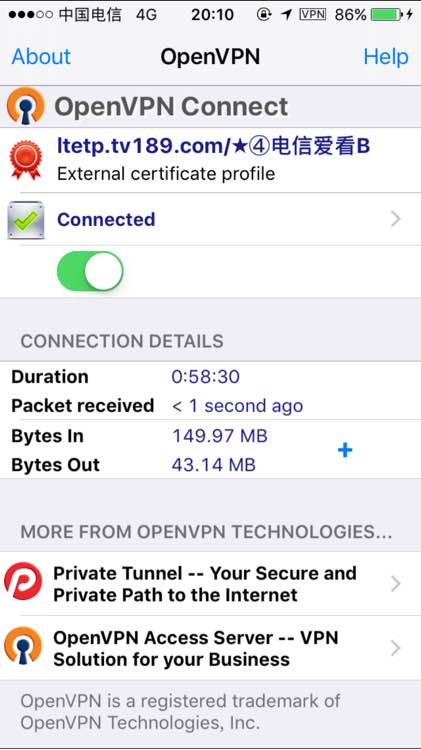The image size is (421, 750).
Task: Tap Private Tunnel secure path link text
Action: coord(205,584)
